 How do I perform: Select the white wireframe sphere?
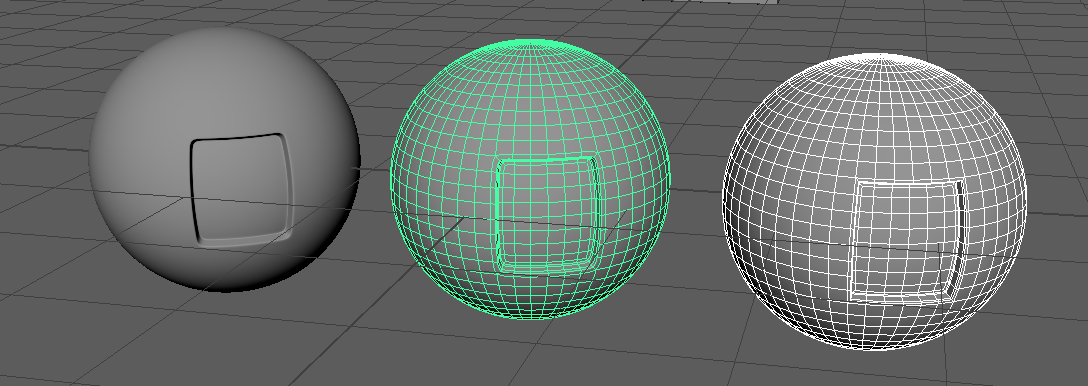point(874,200)
